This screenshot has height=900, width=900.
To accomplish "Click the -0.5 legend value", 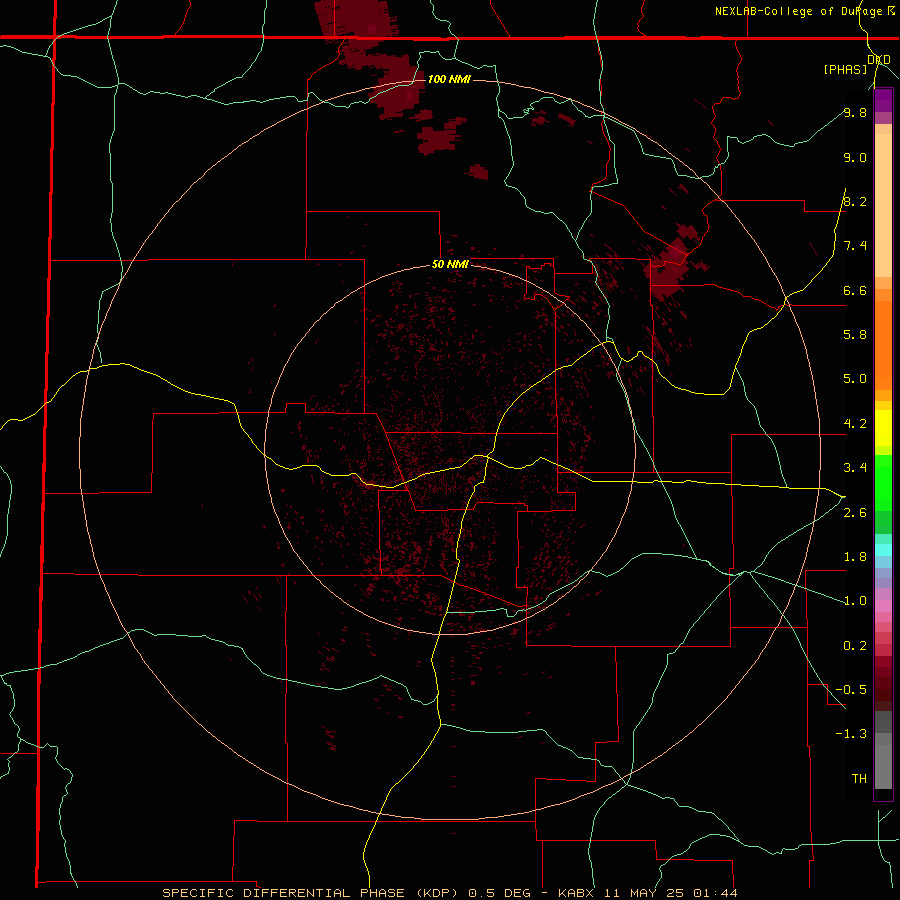I will pos(851,690).
